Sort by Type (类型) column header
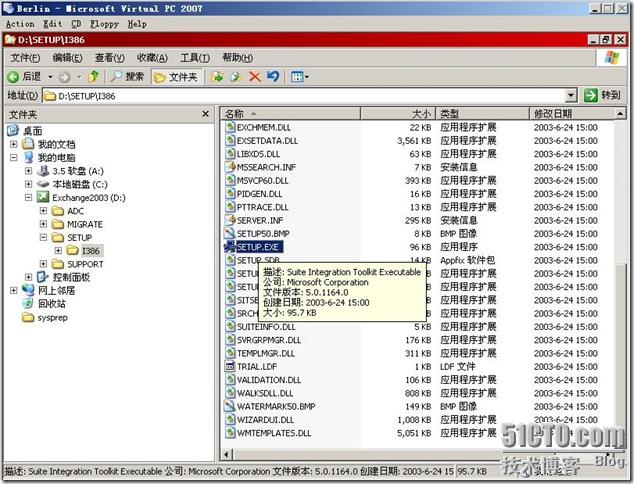 482,114
